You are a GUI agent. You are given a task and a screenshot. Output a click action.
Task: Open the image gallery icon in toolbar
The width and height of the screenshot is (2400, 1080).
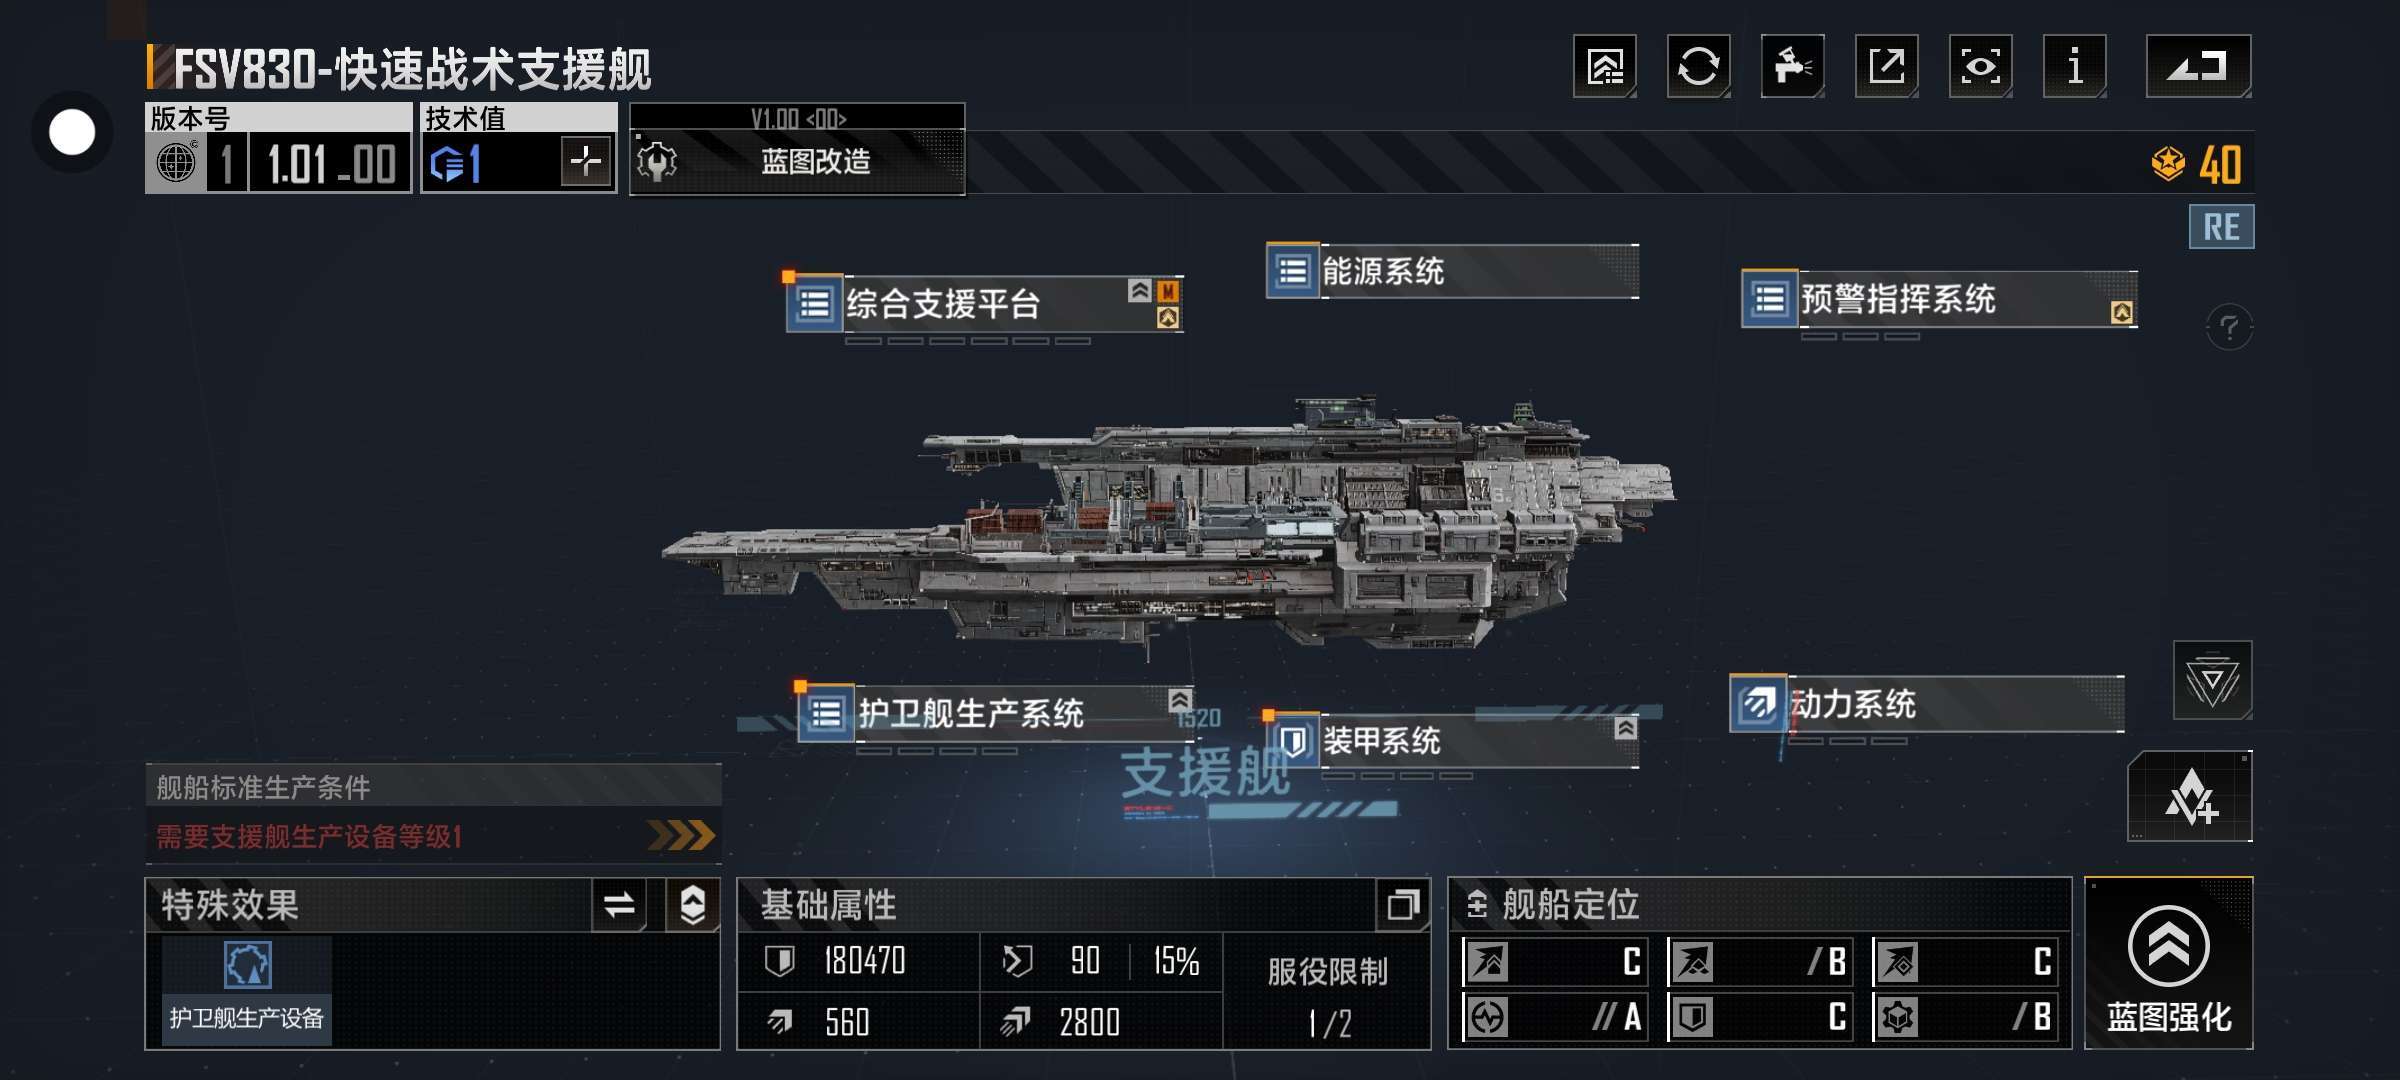1604,66
